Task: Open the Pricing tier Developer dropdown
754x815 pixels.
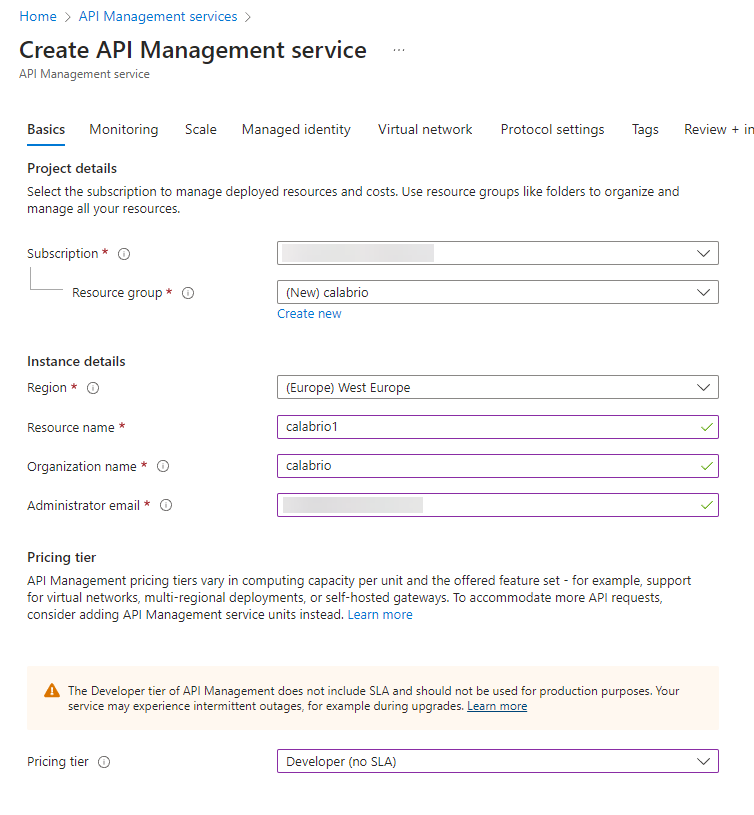Action: click(x=498, y=761)
